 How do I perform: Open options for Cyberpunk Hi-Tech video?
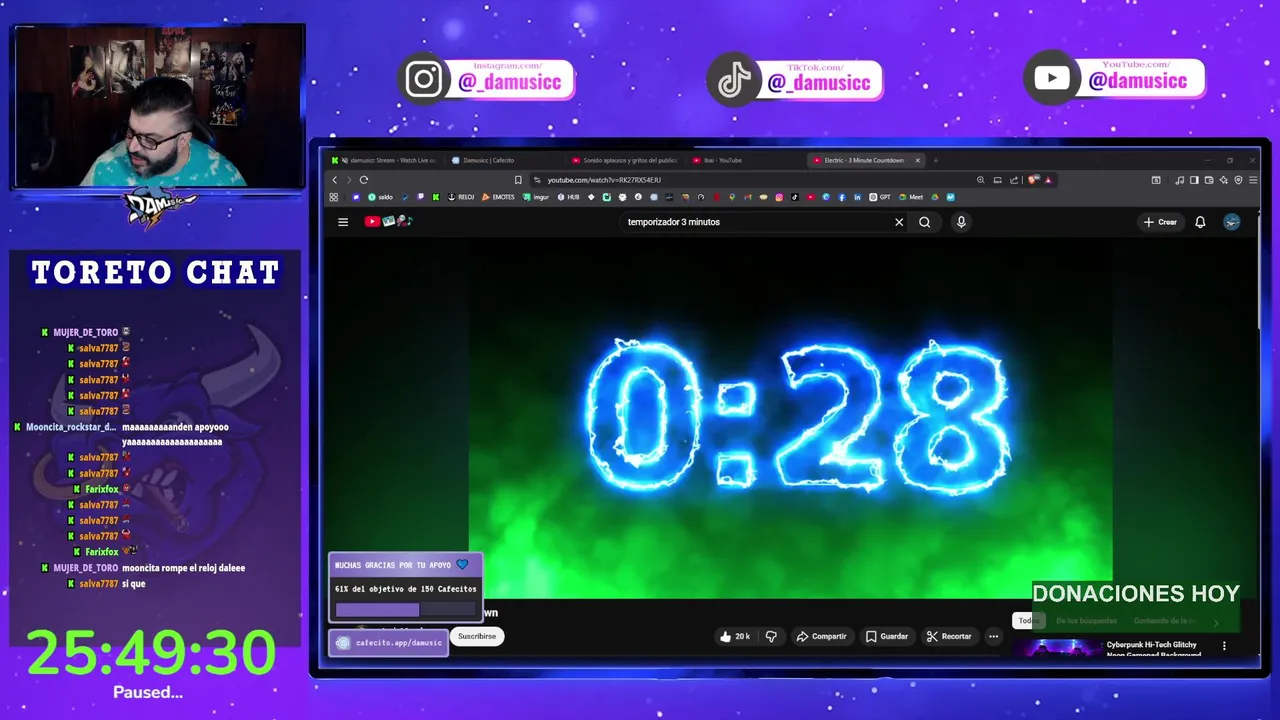[x=1224, y=647]
